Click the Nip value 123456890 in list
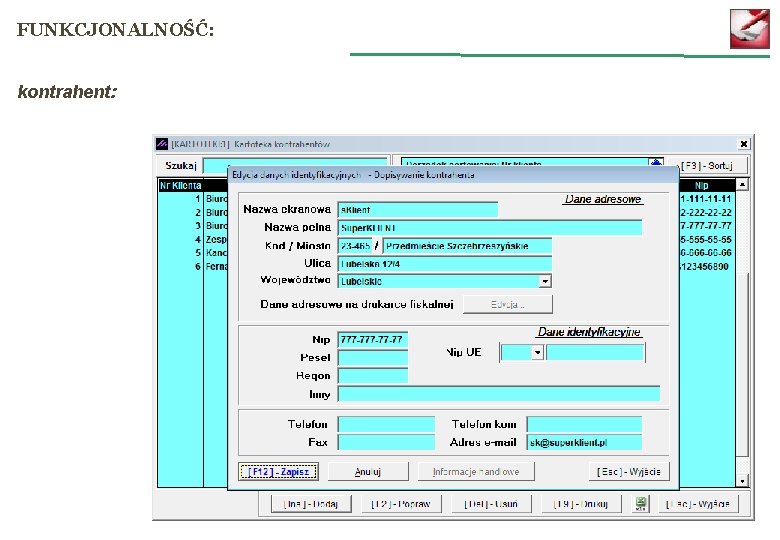The image size is (780, 540). 703,267
